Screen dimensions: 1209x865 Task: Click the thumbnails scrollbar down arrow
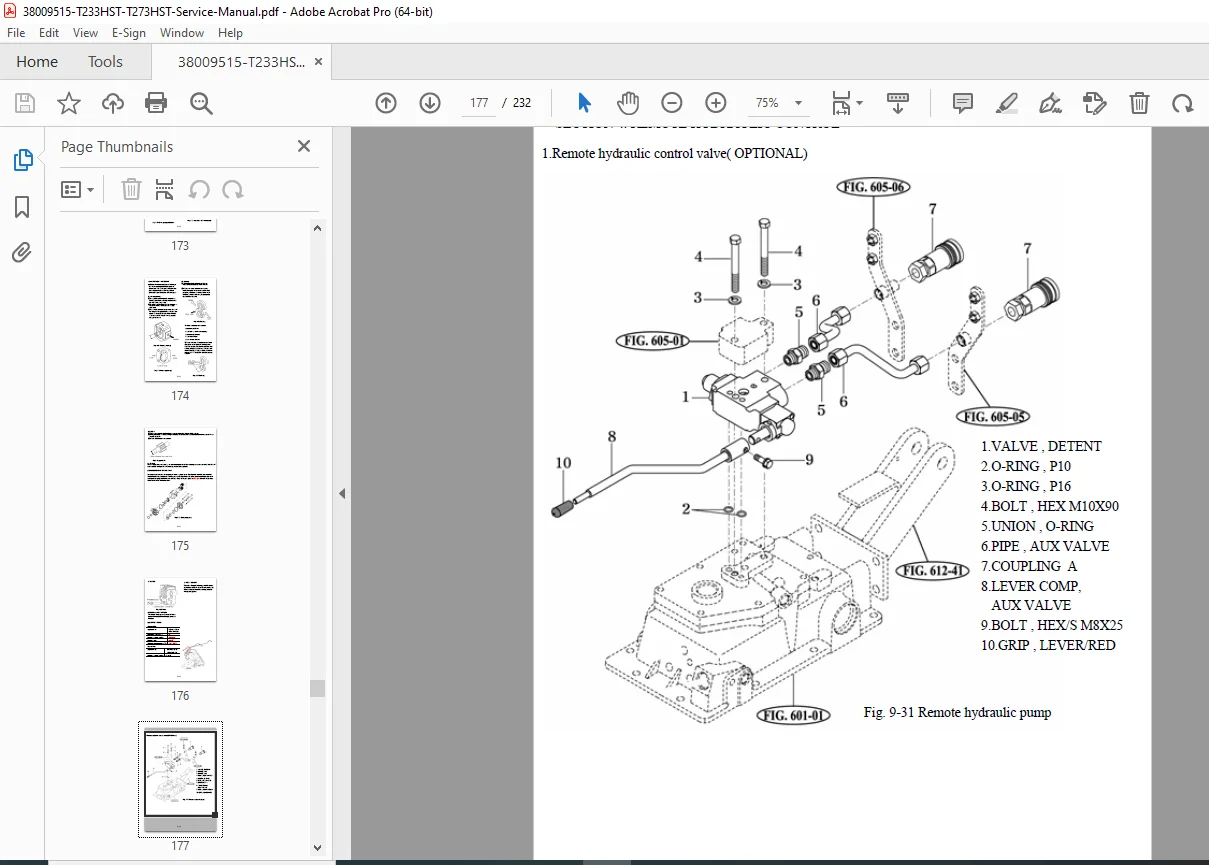(317, 848)
